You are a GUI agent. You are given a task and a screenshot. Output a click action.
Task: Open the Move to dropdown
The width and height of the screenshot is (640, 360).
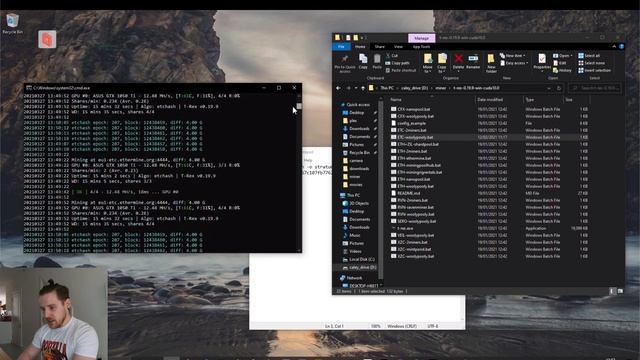427,69
